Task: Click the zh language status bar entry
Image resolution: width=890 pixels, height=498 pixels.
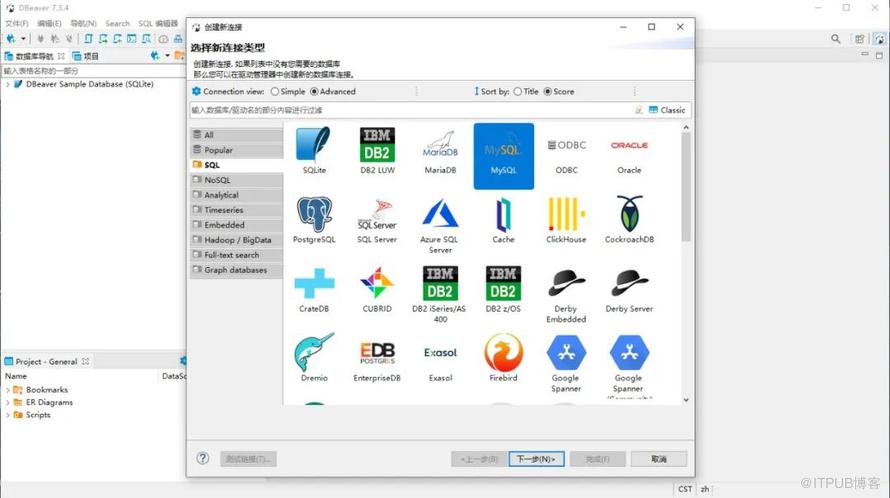Action: click(x=704, y=489)
